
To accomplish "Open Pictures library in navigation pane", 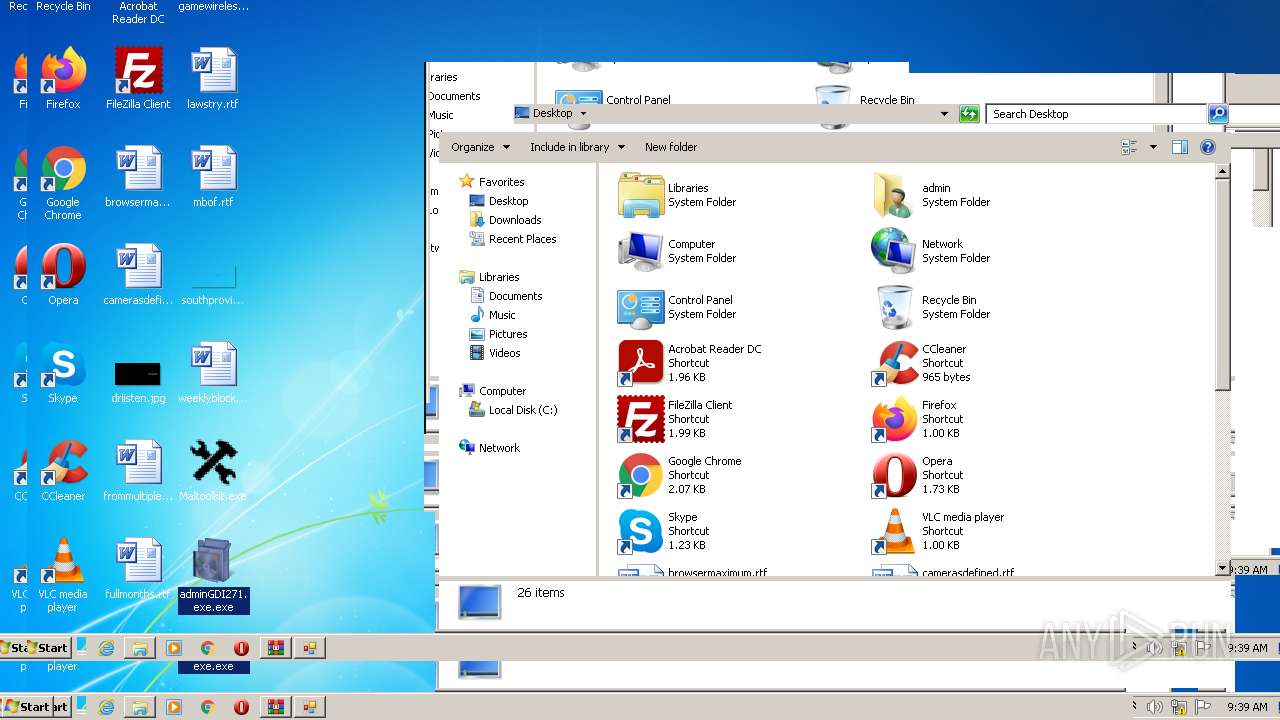I will pos(497,334).
